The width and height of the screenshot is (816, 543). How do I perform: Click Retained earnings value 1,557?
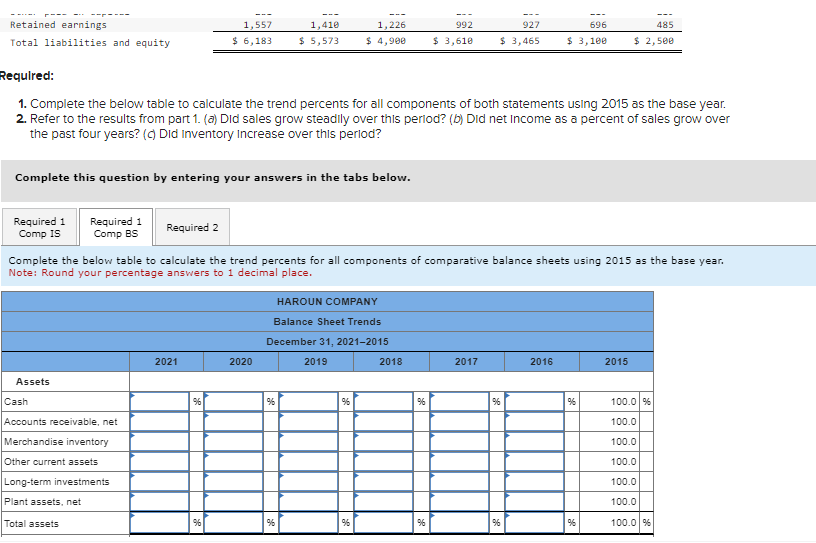tap(258, 24)
